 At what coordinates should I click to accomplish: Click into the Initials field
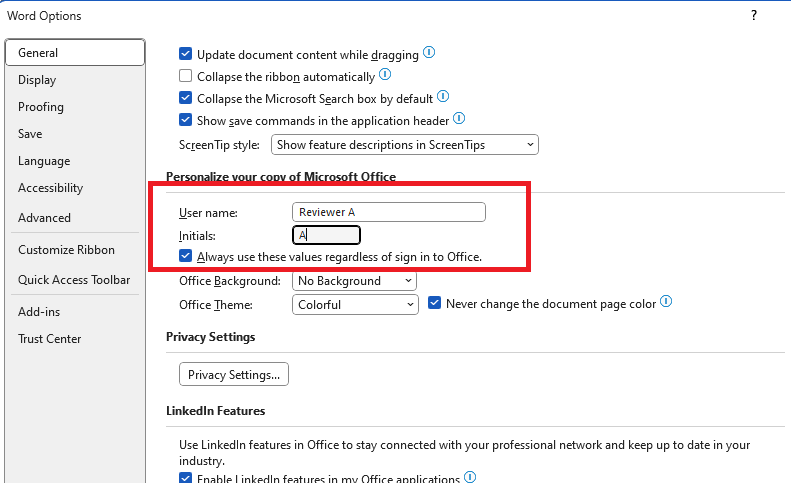click(326, 235)
